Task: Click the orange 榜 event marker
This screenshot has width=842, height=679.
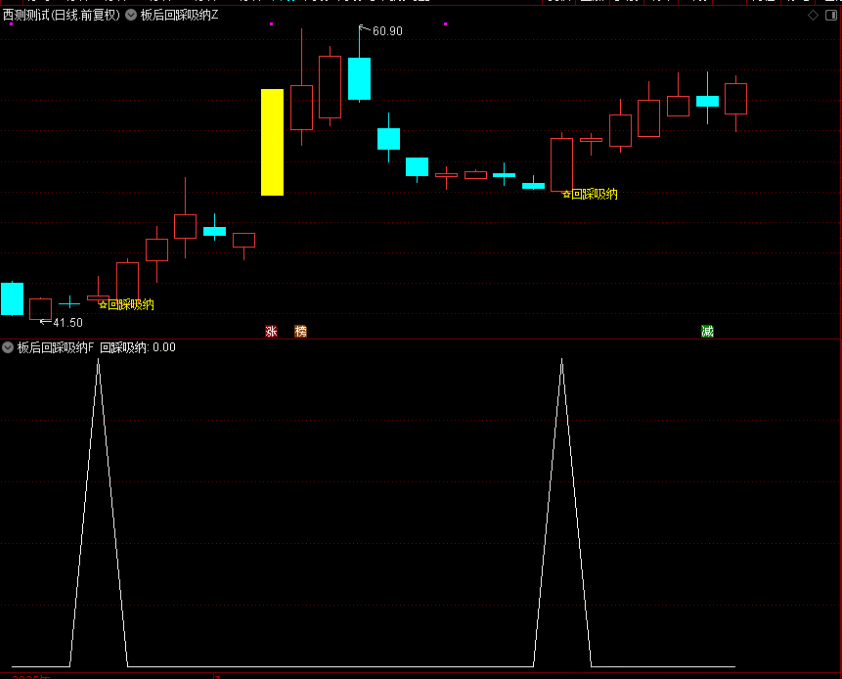Action: click(x=300, y=331)
